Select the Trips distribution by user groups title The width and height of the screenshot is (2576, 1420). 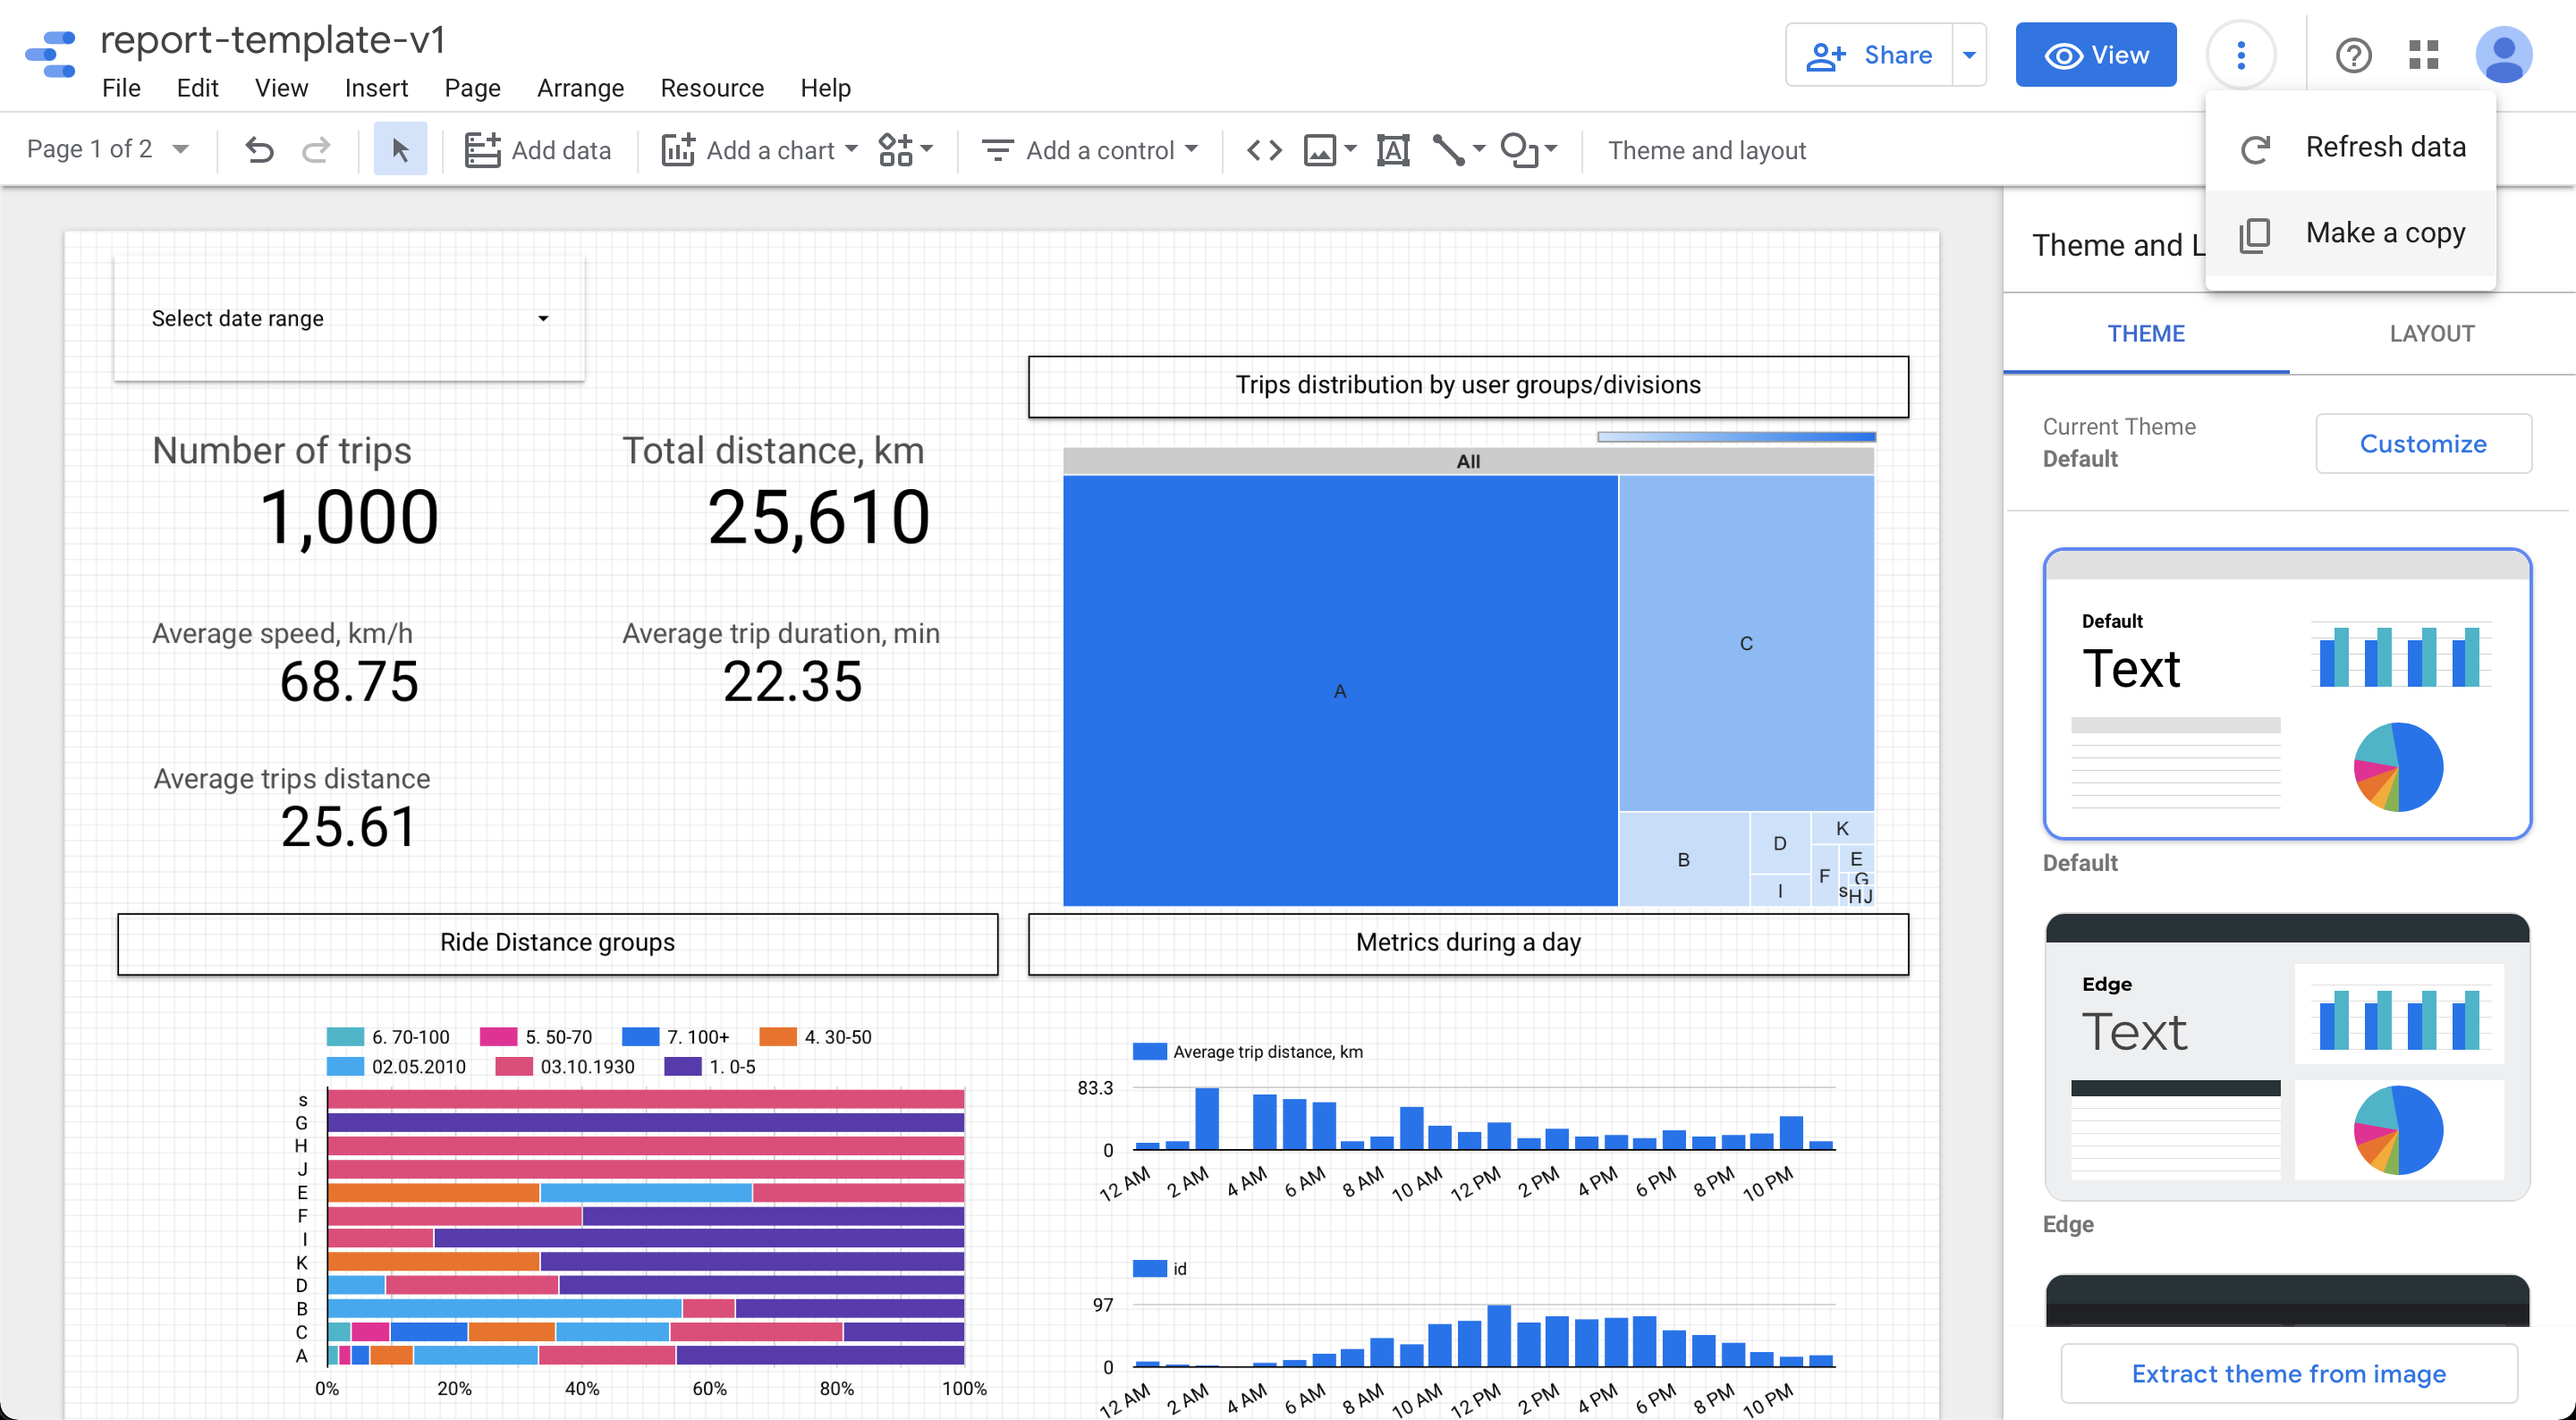click(x=1468, y=386)
